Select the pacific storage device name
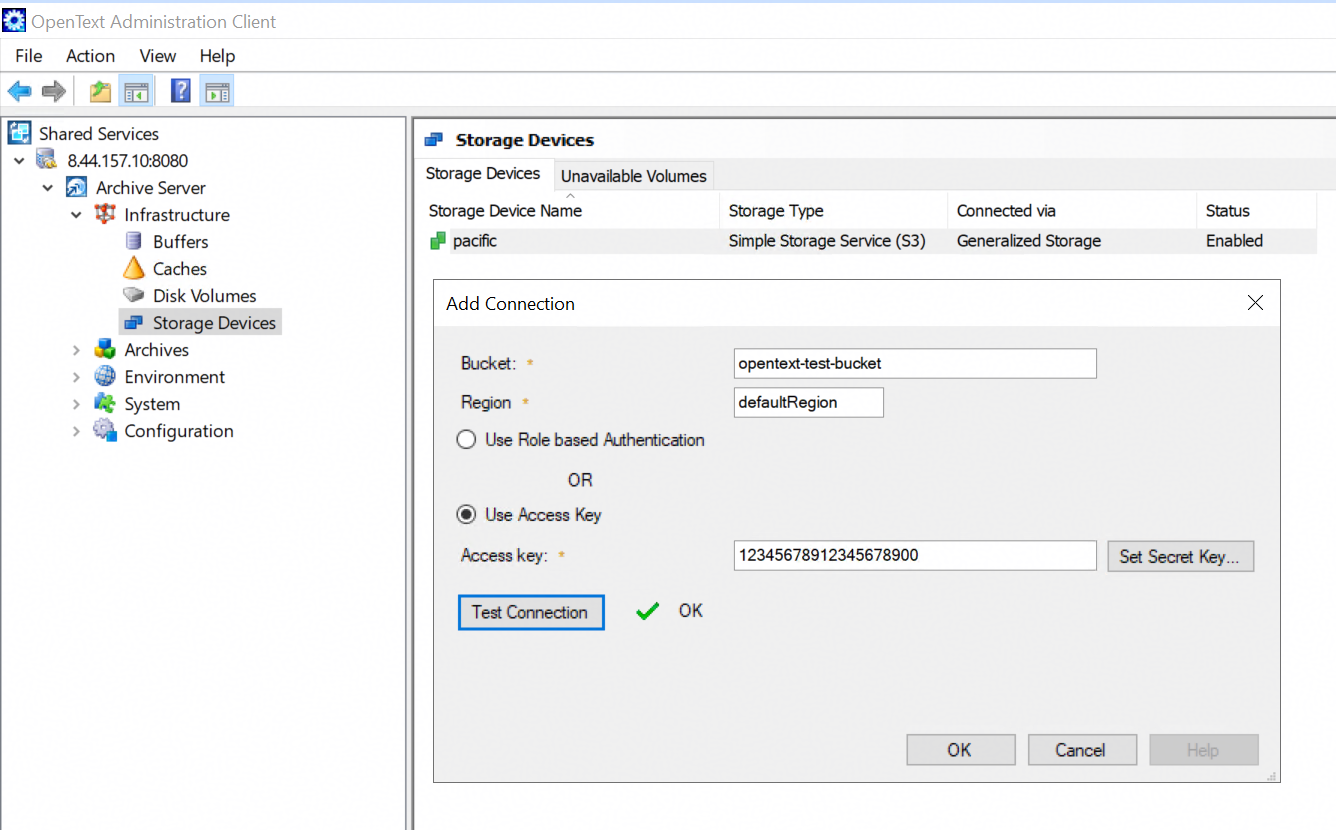1336x830 pixels. tap(475, 241)
